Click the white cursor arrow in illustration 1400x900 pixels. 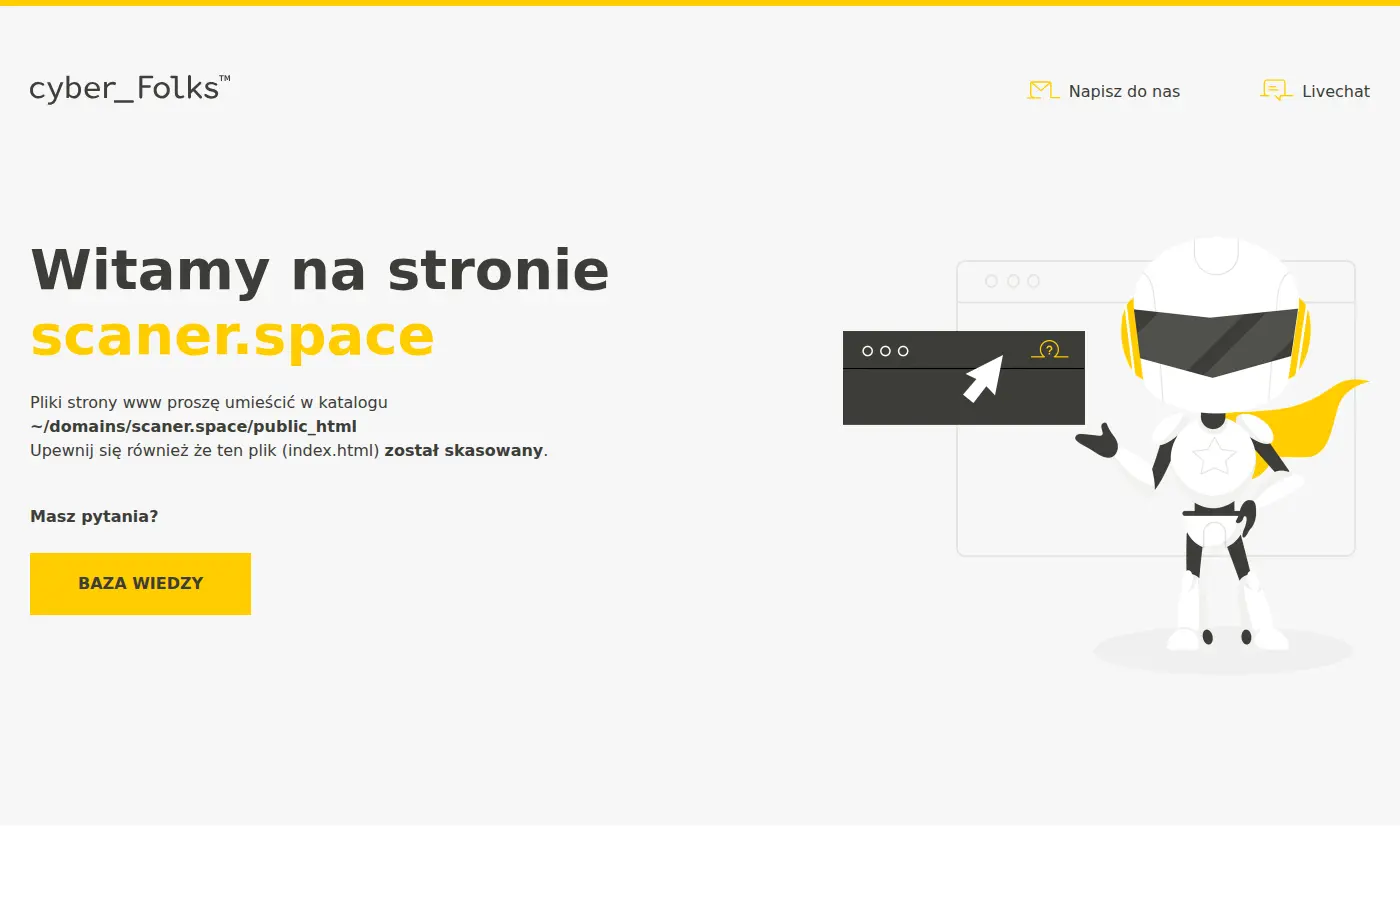(x=983, y=379)
